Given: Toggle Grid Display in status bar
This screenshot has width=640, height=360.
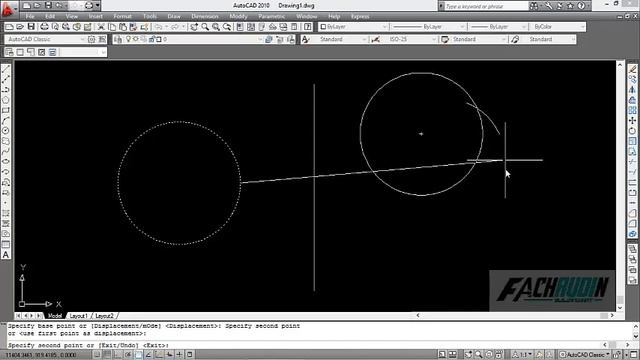Looking at the screenshot, I should click(x=107, y=355).
